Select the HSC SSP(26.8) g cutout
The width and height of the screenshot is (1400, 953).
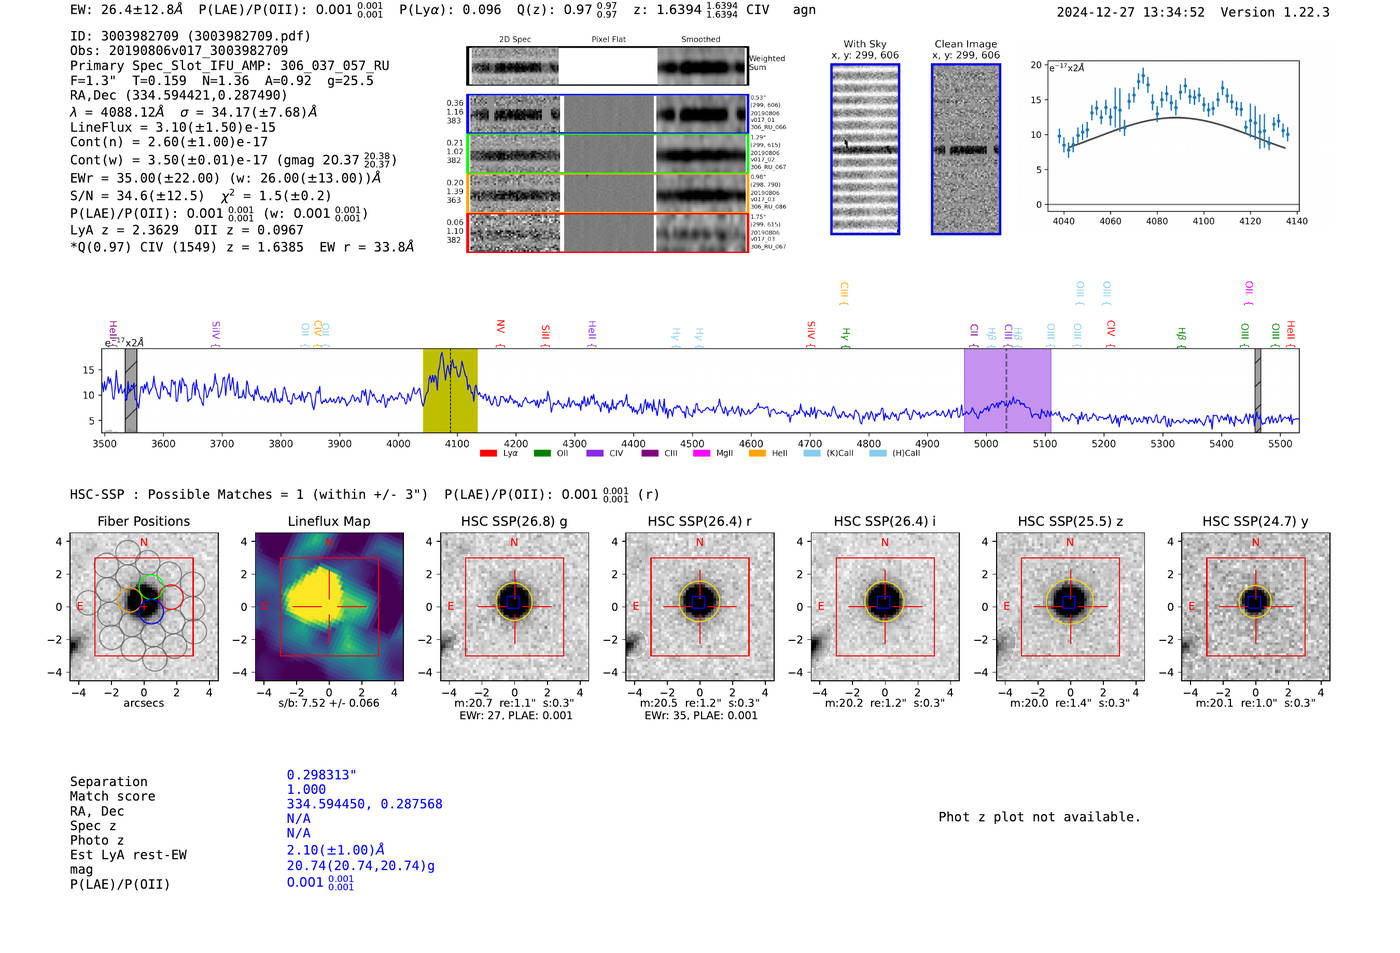(514, 607)
